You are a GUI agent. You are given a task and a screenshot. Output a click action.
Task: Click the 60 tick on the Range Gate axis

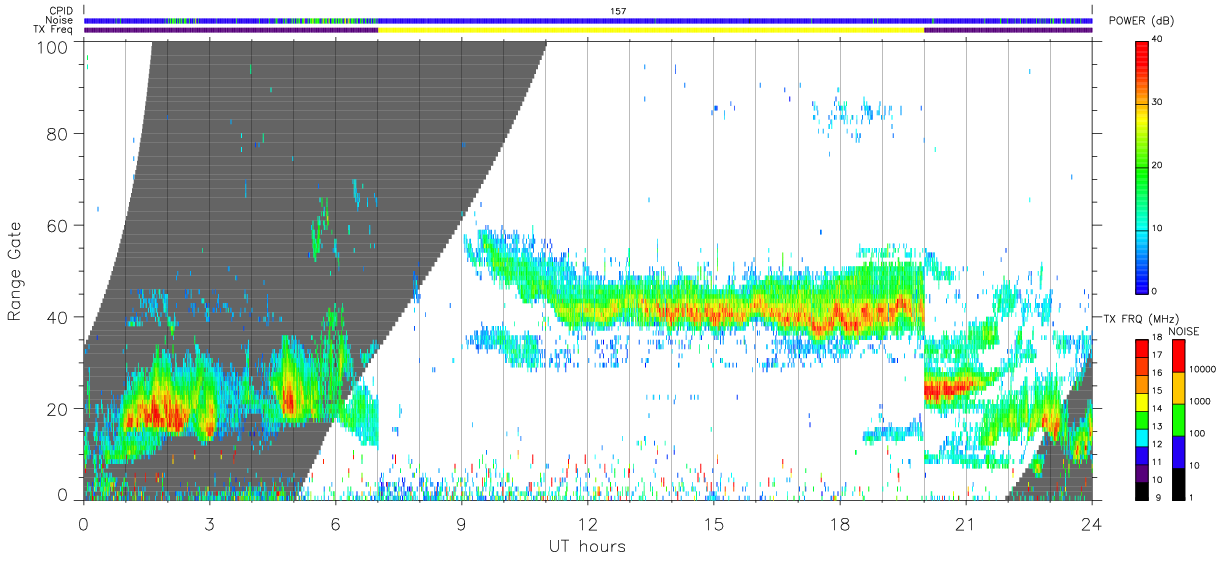click(x=57, y=225)
